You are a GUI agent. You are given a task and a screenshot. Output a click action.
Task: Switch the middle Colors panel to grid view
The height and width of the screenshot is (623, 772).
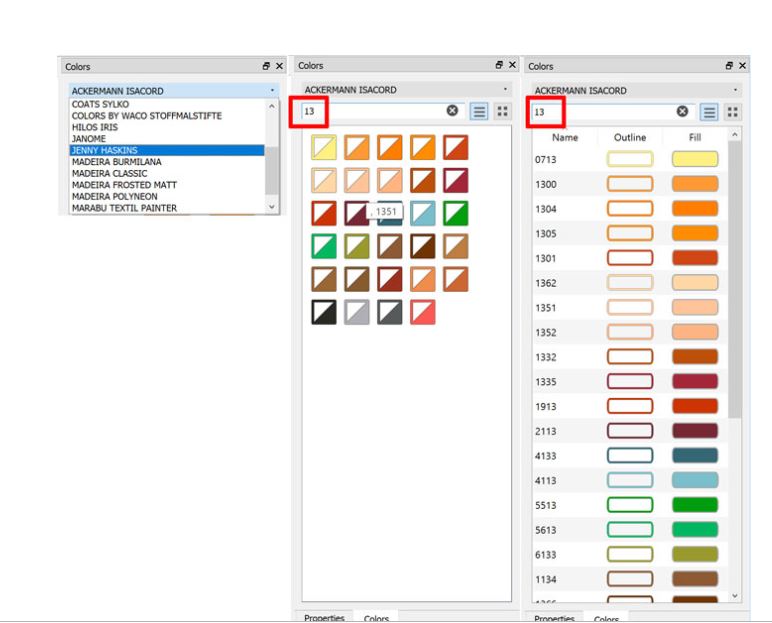coord(503,111)
